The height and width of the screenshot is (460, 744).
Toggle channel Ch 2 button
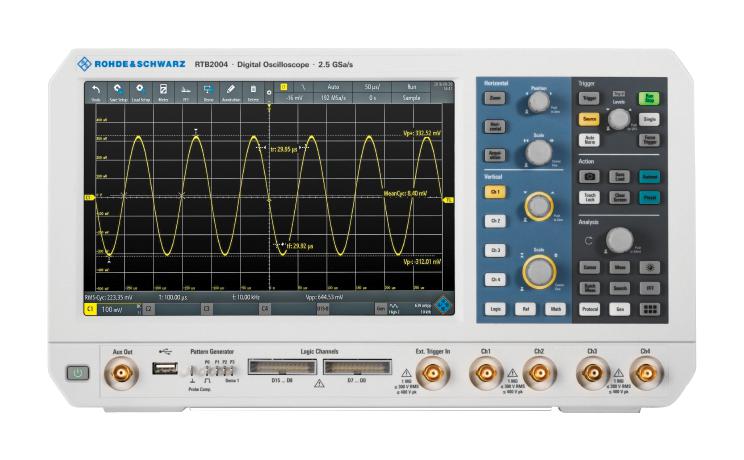[495, 221]
